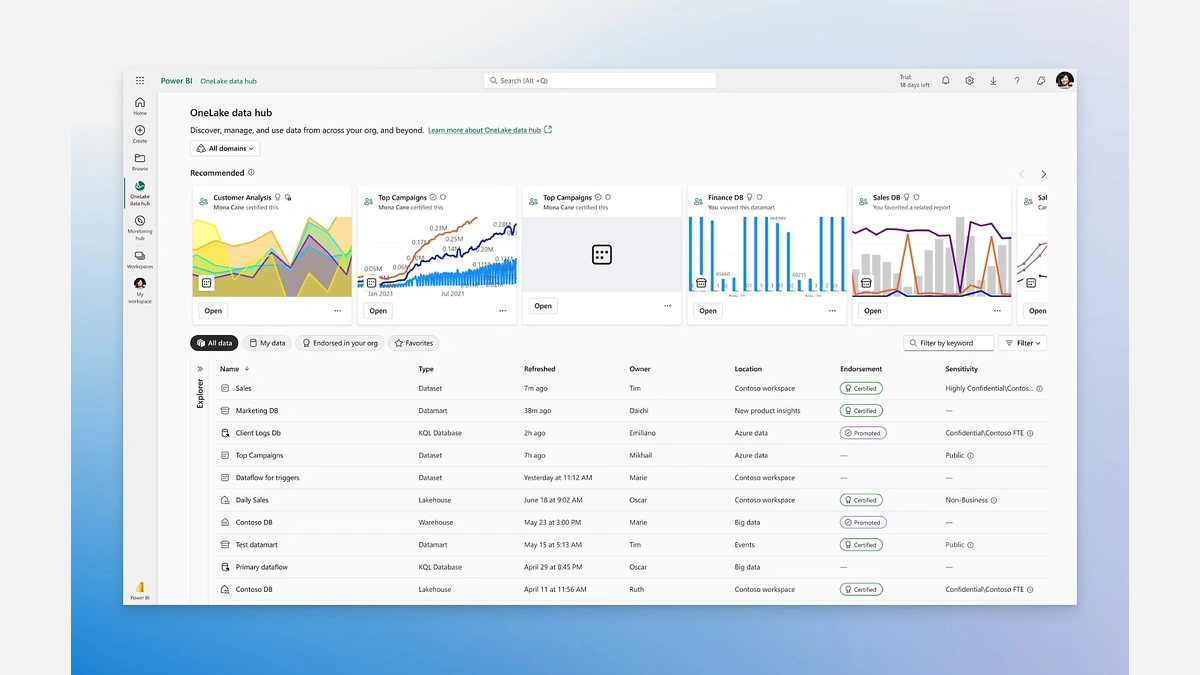Click the Finance DB bar chart thumbnail
Image resolution: width=1200 pixels, height=675 pixels.
(x=767, y=257)
